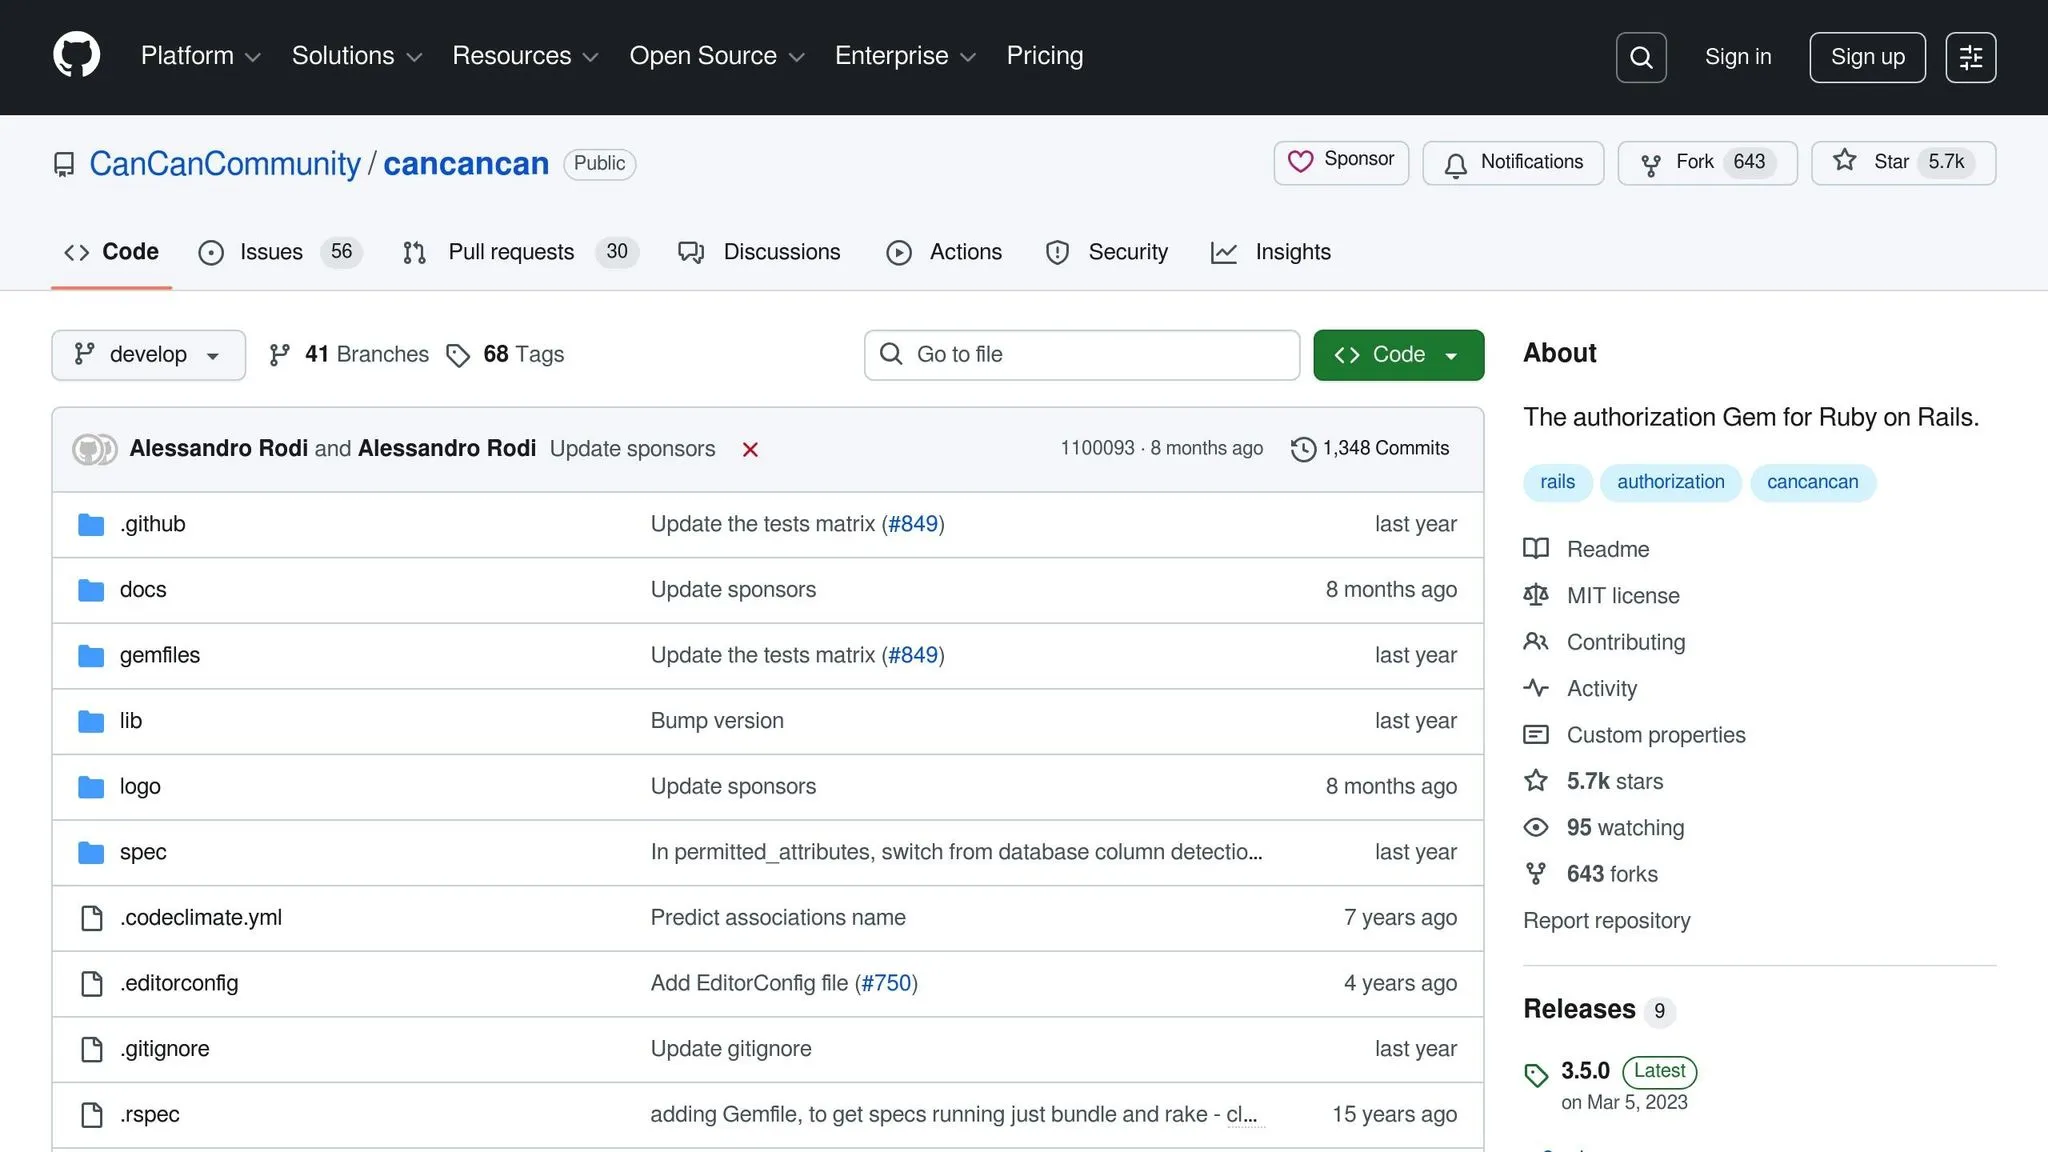Star the cancancan repository
The width and height of the screenshot is (2048, 1152).
[x=1903, y=163]
